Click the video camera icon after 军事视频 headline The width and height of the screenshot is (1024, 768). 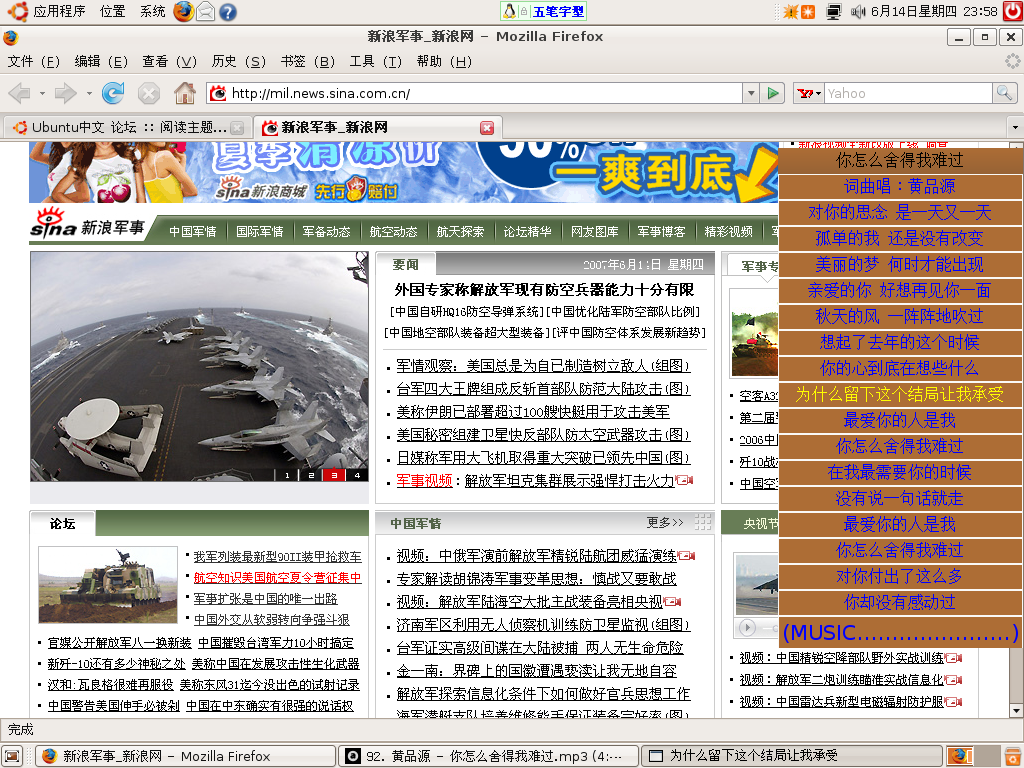coord(684,481)
